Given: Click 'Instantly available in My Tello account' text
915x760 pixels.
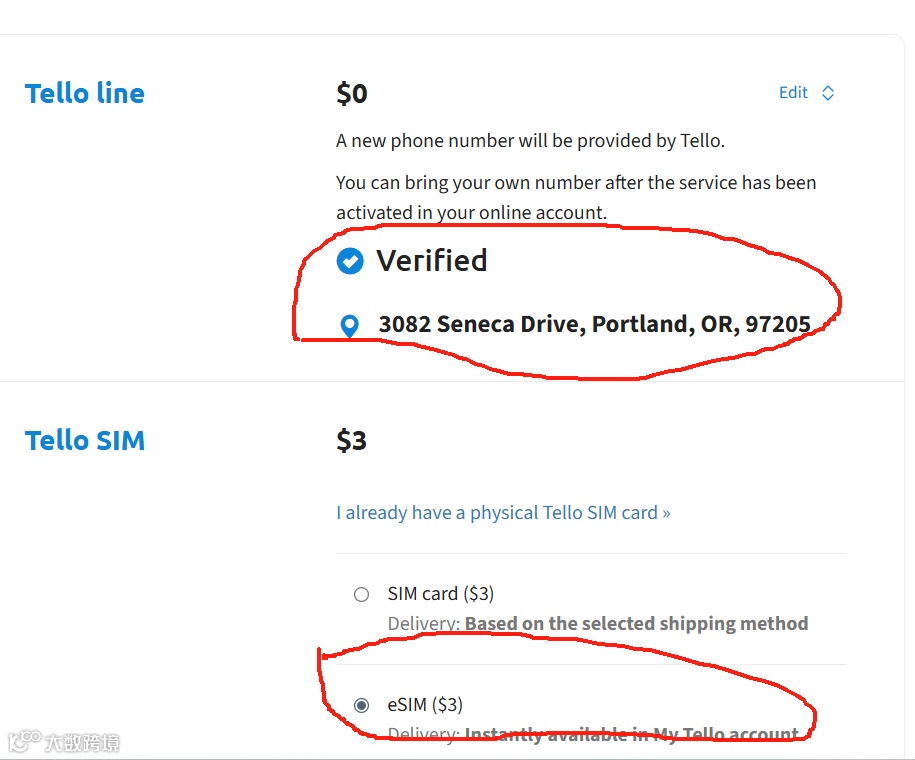Looking at the screenshot, I should (632, 735).
